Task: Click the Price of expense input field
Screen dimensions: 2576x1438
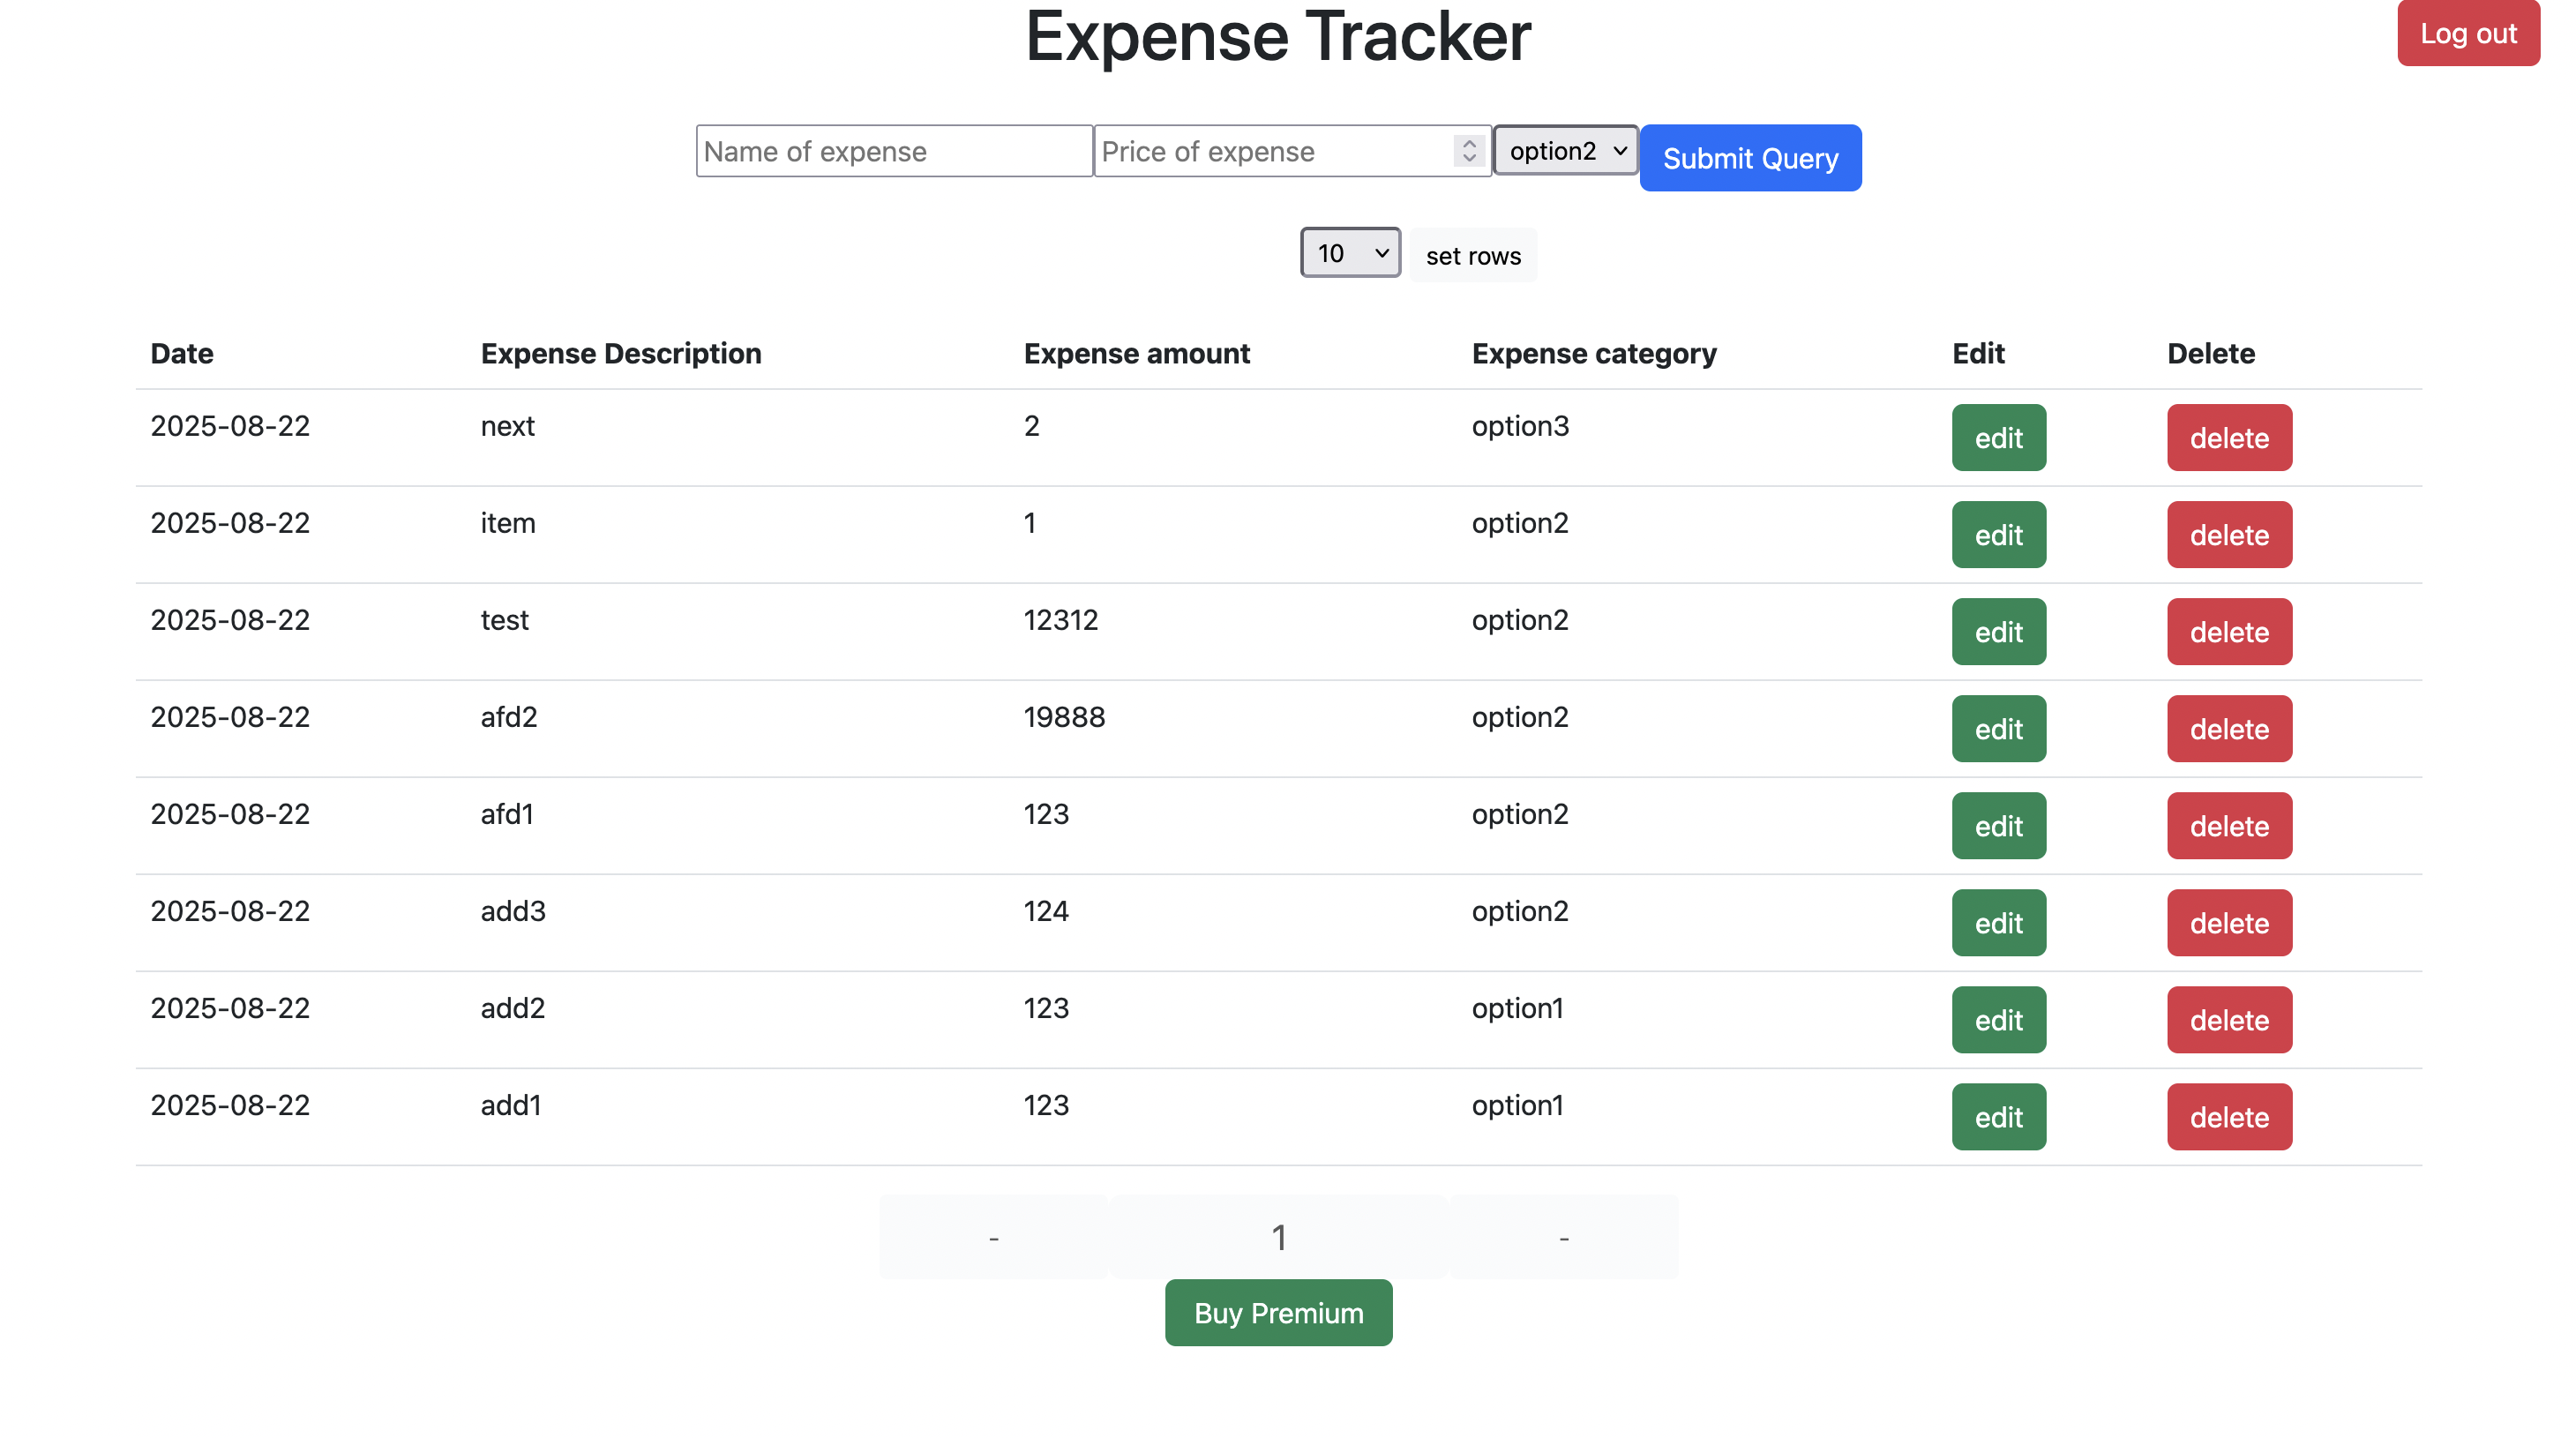Action: coord(1270,150)
